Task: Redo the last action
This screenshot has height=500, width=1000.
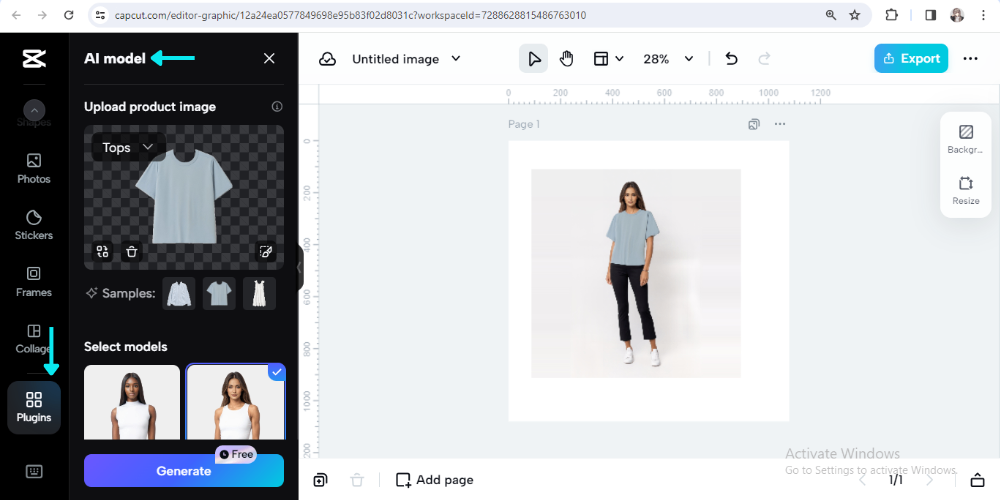Action: [x=764, y=59]
